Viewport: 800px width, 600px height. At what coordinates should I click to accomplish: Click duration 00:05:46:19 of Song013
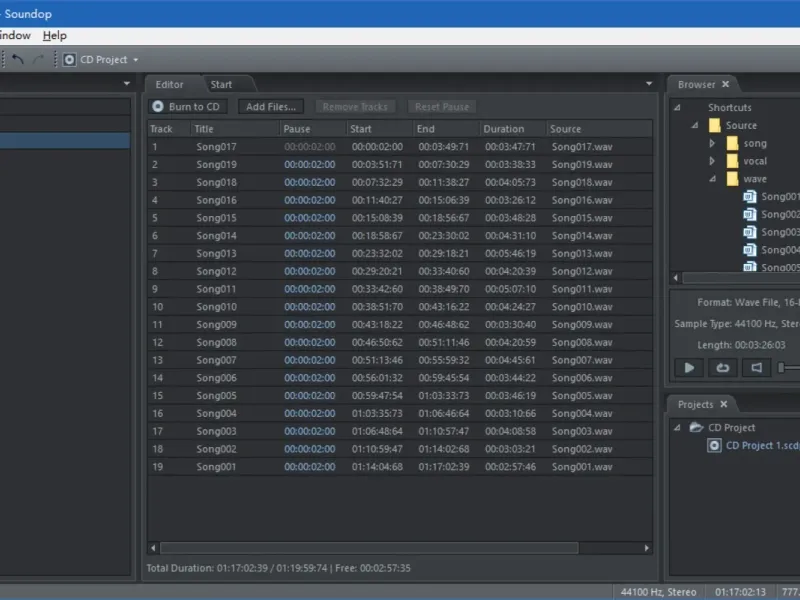[510, 254]
